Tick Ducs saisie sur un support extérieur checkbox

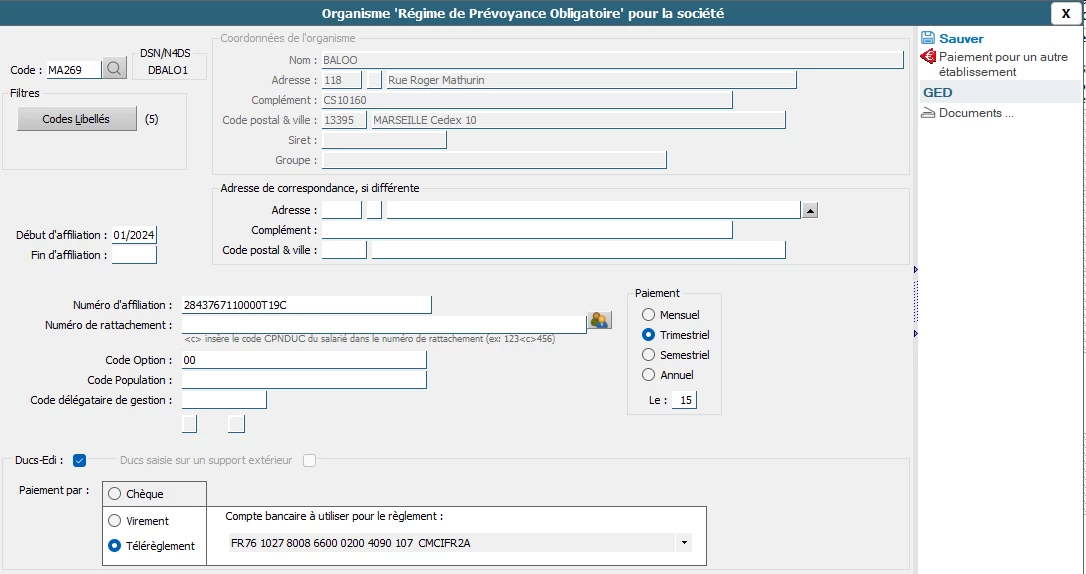tap(310, 460)
